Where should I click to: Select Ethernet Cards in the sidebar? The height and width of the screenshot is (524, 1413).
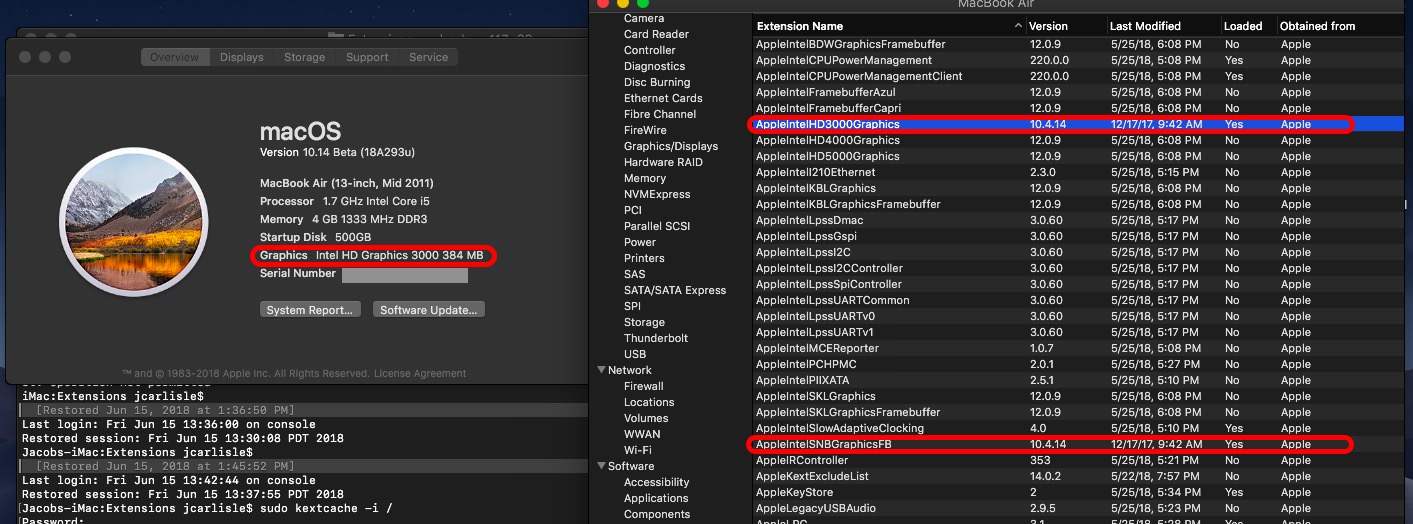point(663,98)
